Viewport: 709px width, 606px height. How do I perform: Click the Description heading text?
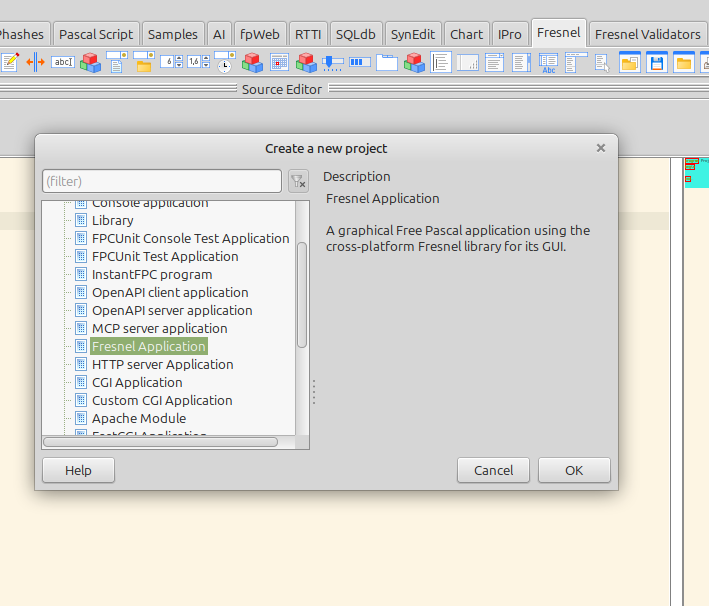click(356, 176)
